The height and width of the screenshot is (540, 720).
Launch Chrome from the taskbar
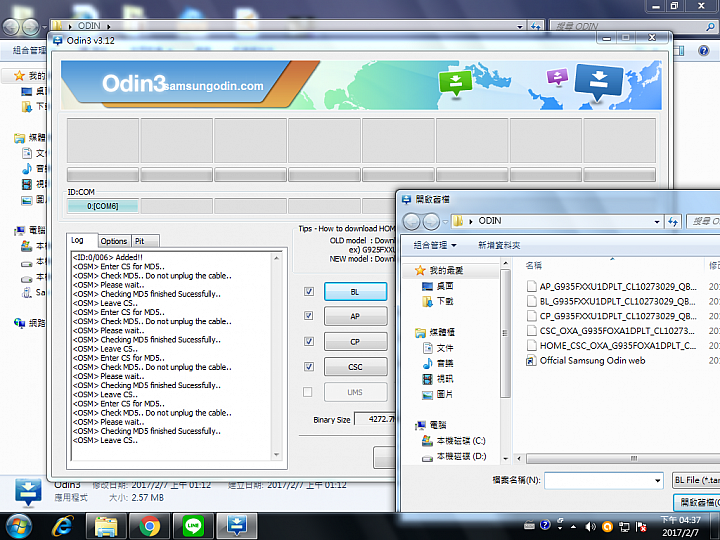tap(149, 526)
